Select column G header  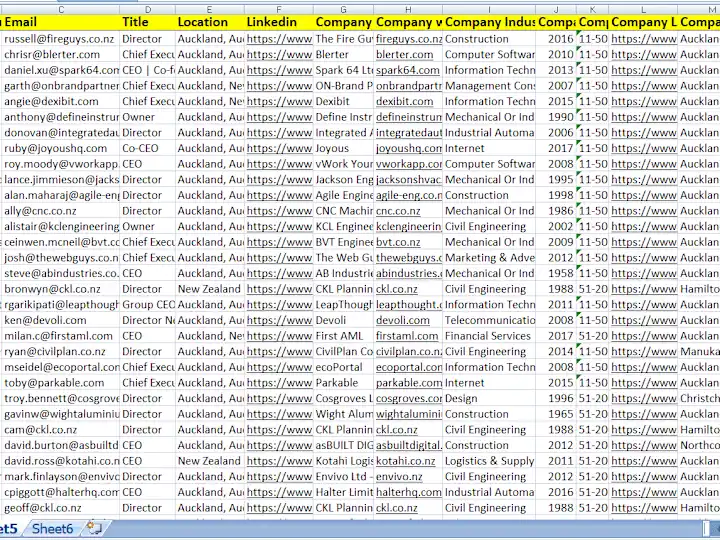[x=343, y=9]
